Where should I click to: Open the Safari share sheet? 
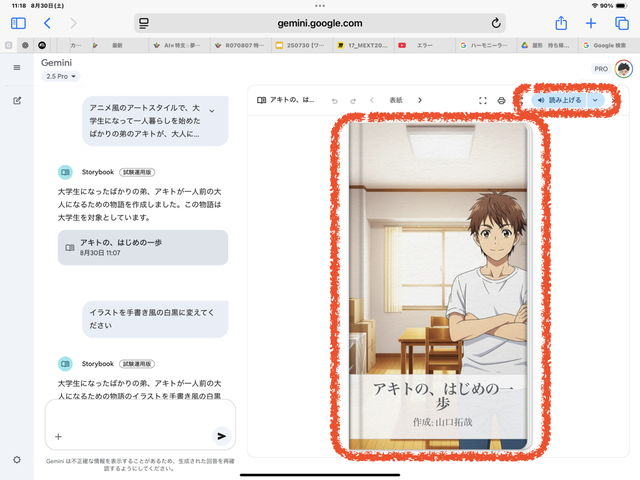click(561, 23)
